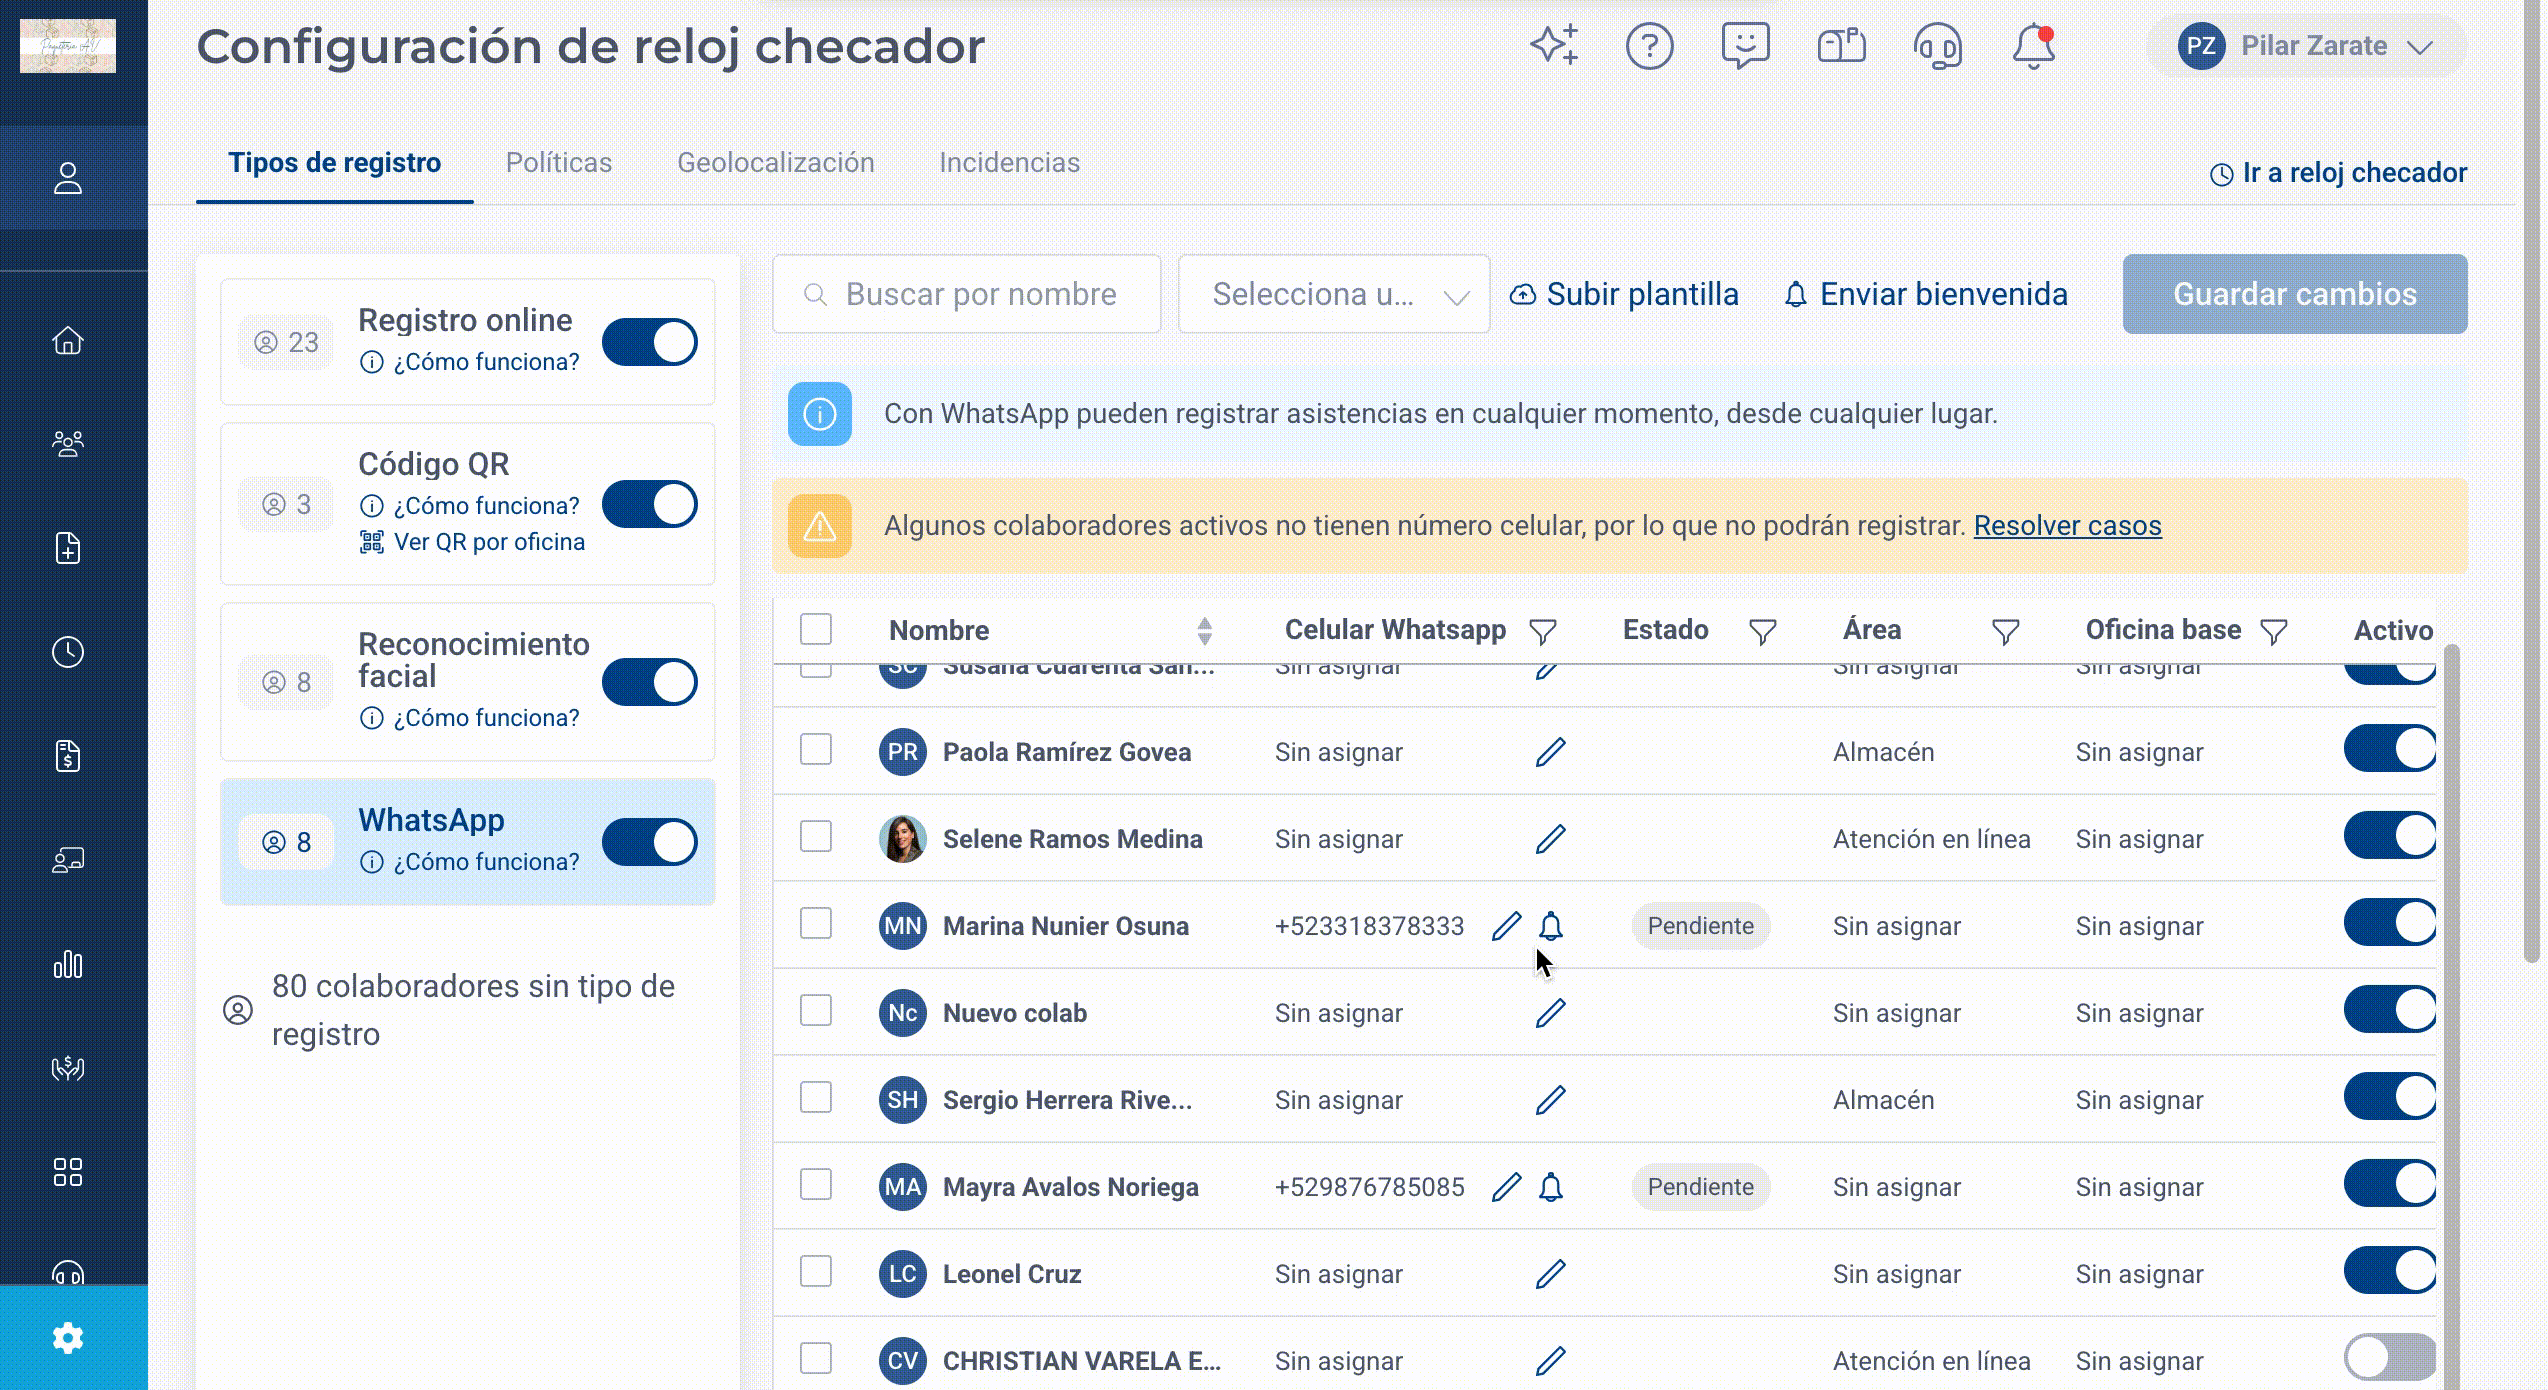Disable WhatsApp registration toggle
The width and height of the screenshot is (2548, 1390).
coord(650,842)
